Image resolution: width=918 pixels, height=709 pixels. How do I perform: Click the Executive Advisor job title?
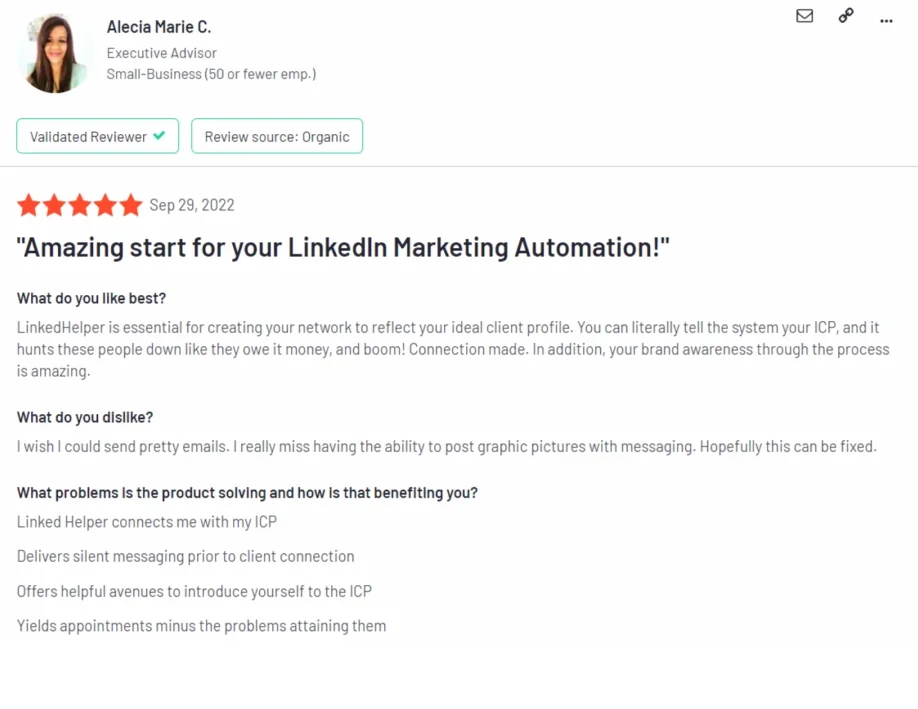coord(161,53)
